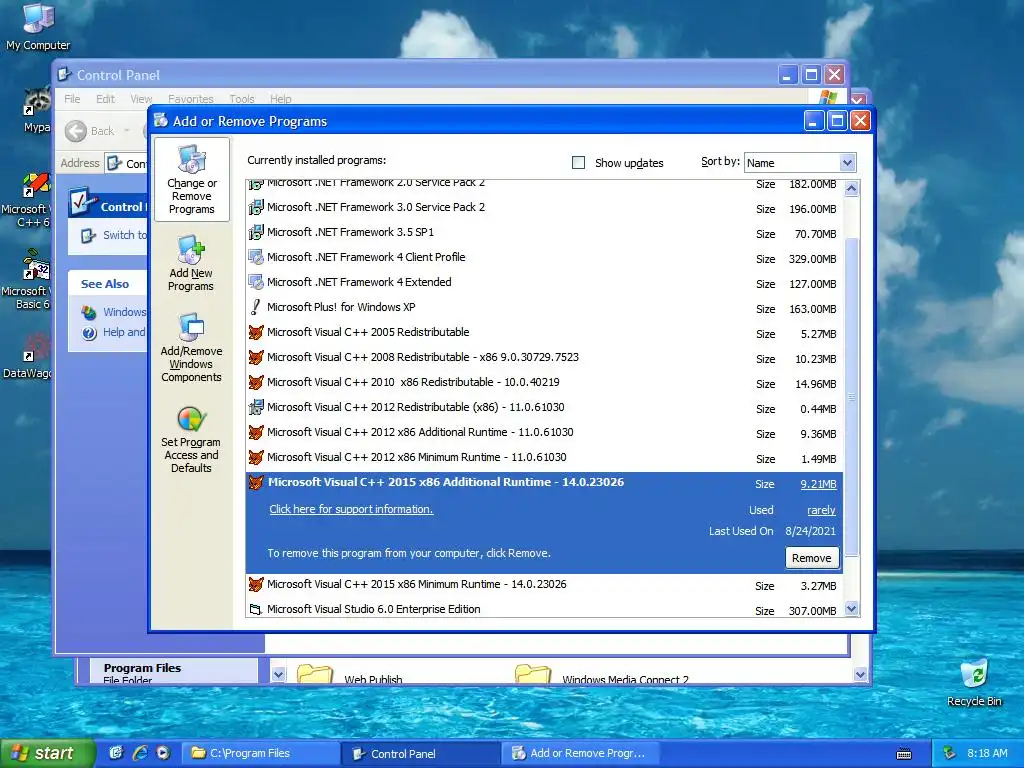Screen dimensions: 1024x768
Task: Open Edit menu in Control Panel
Action: pyautogui.click(x=105, y=99)
